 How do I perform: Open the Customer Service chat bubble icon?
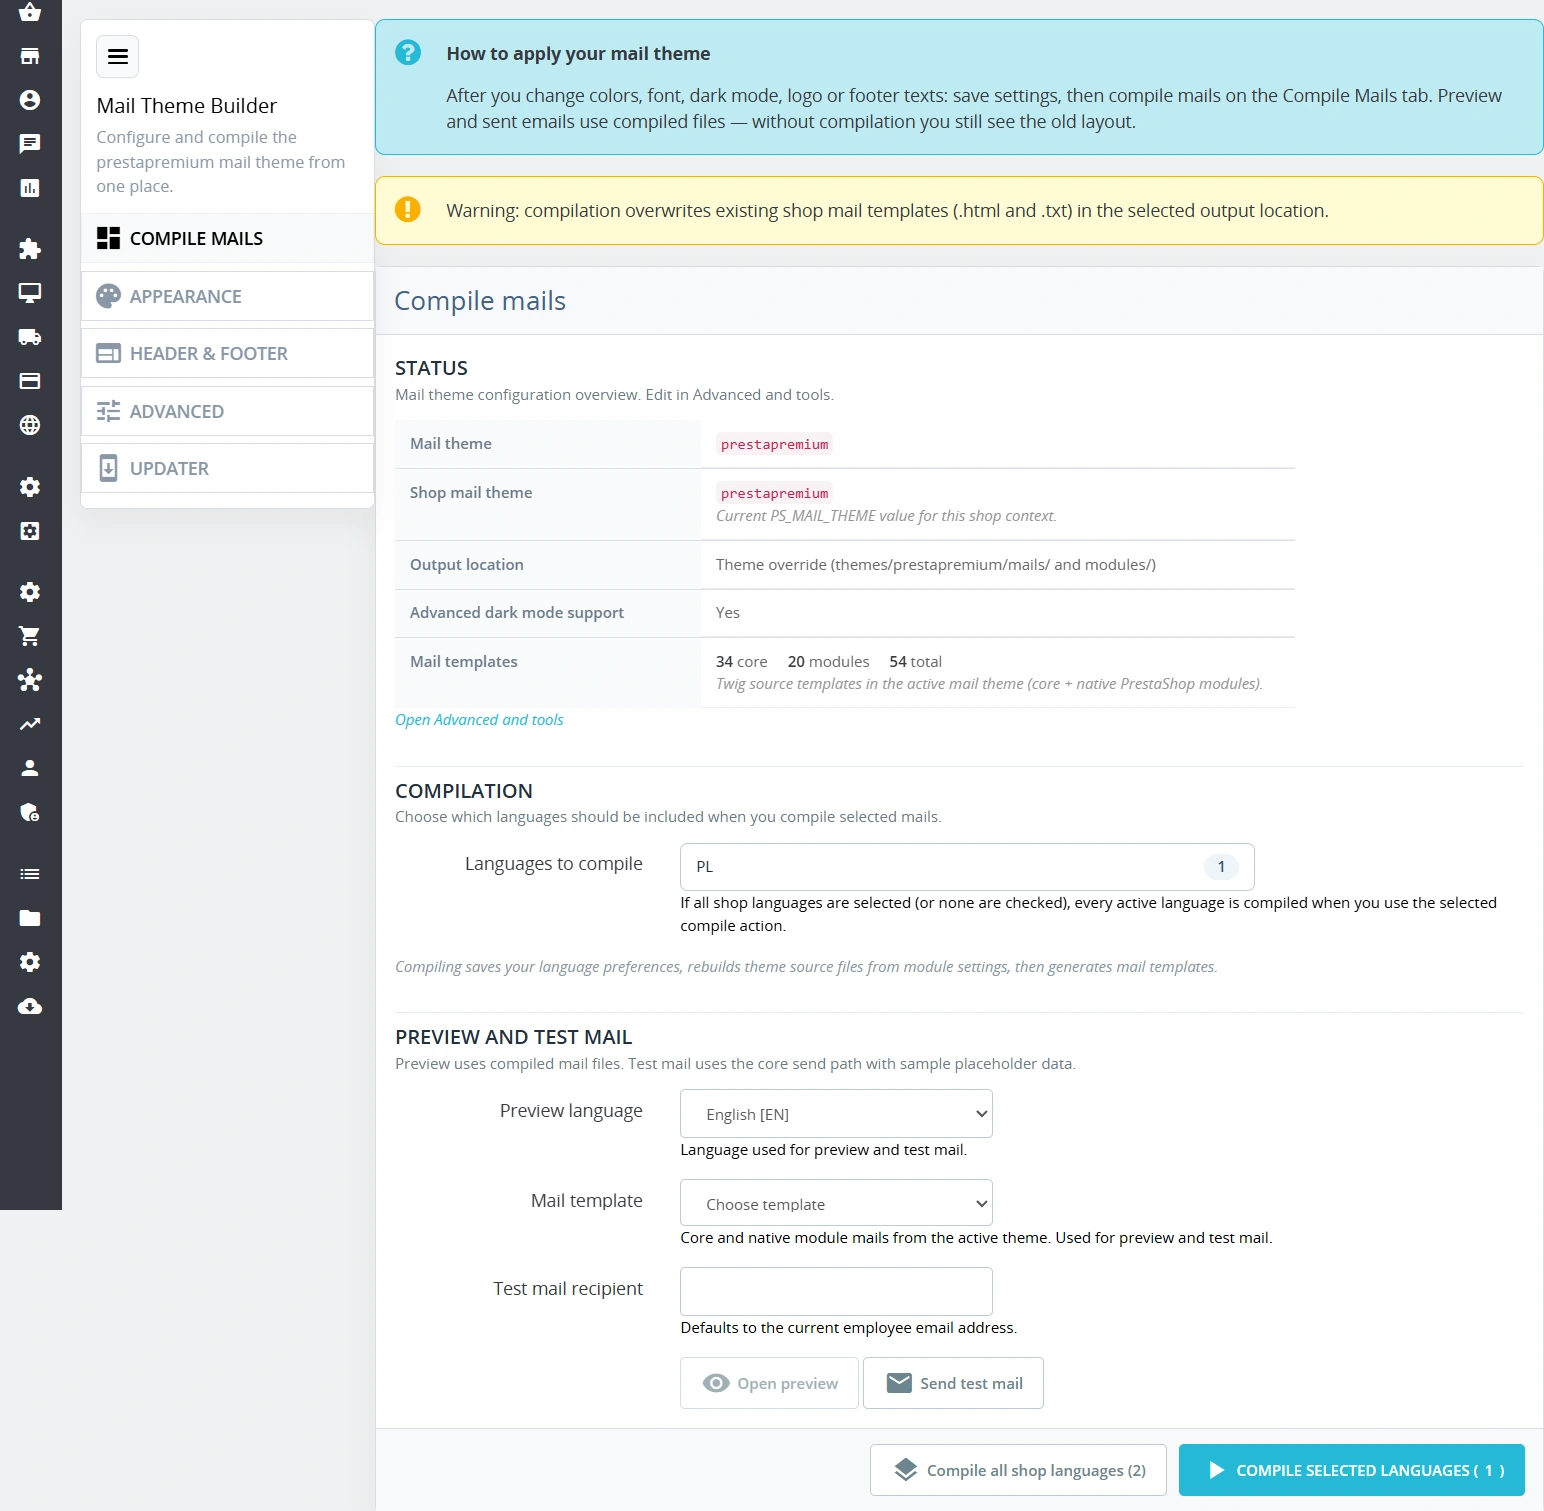(x=30, y=144)
